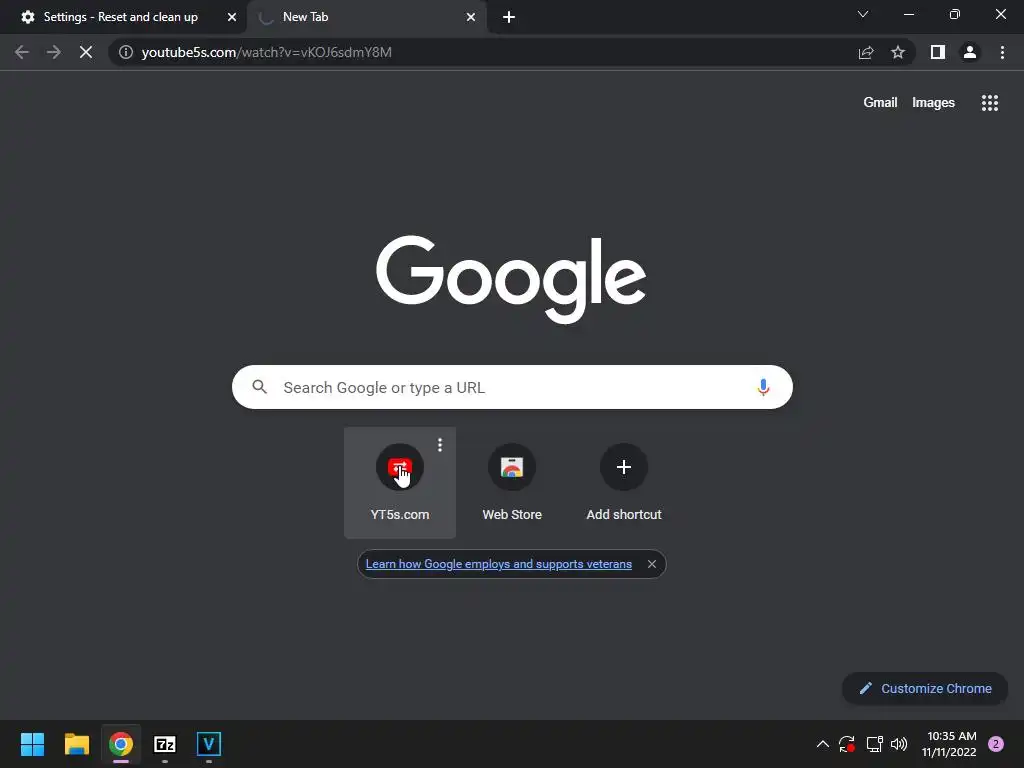Viewport: 1024px width, 768px height.
Task: Open Windows Start menu
Action: coord(32,744)
